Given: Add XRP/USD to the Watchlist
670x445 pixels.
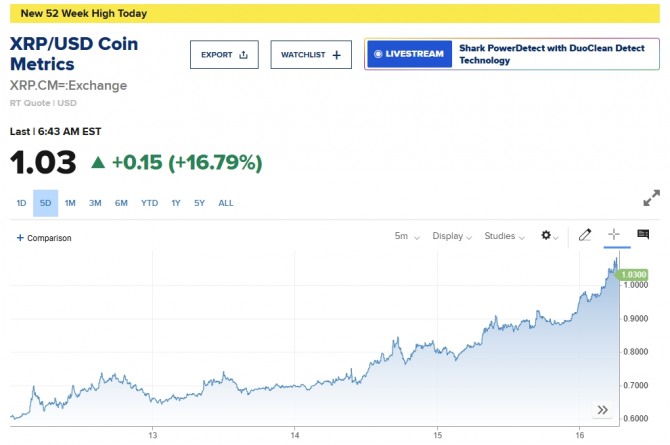Looking at the screenshot, I should (311, 55).
